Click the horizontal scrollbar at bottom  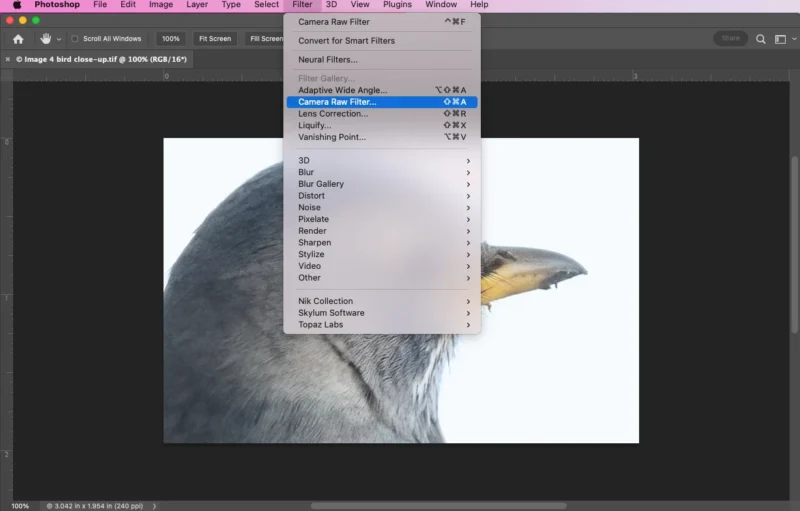coord(400,506)
